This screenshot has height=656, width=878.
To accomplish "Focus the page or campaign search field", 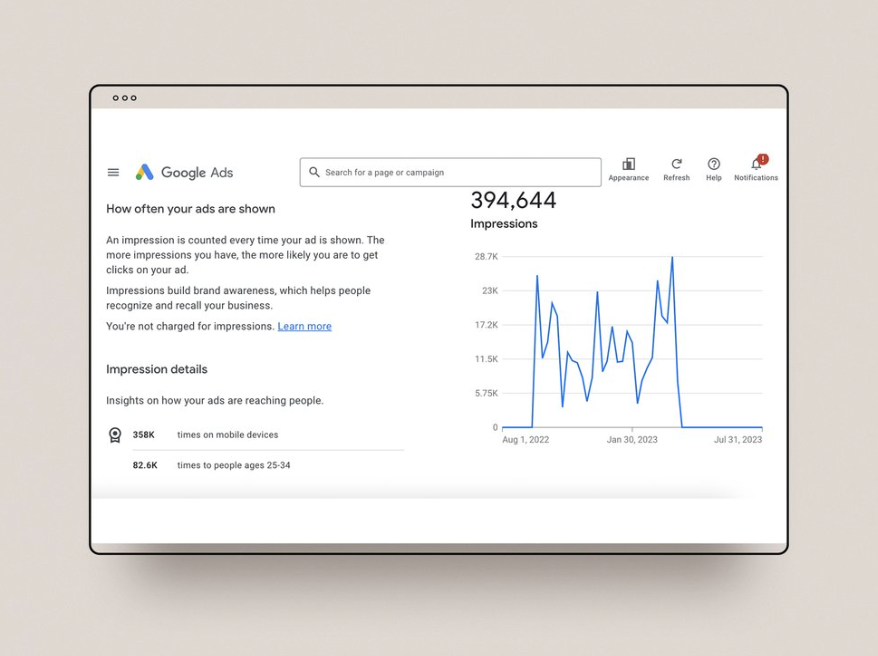I will click(x=450, y=172).
